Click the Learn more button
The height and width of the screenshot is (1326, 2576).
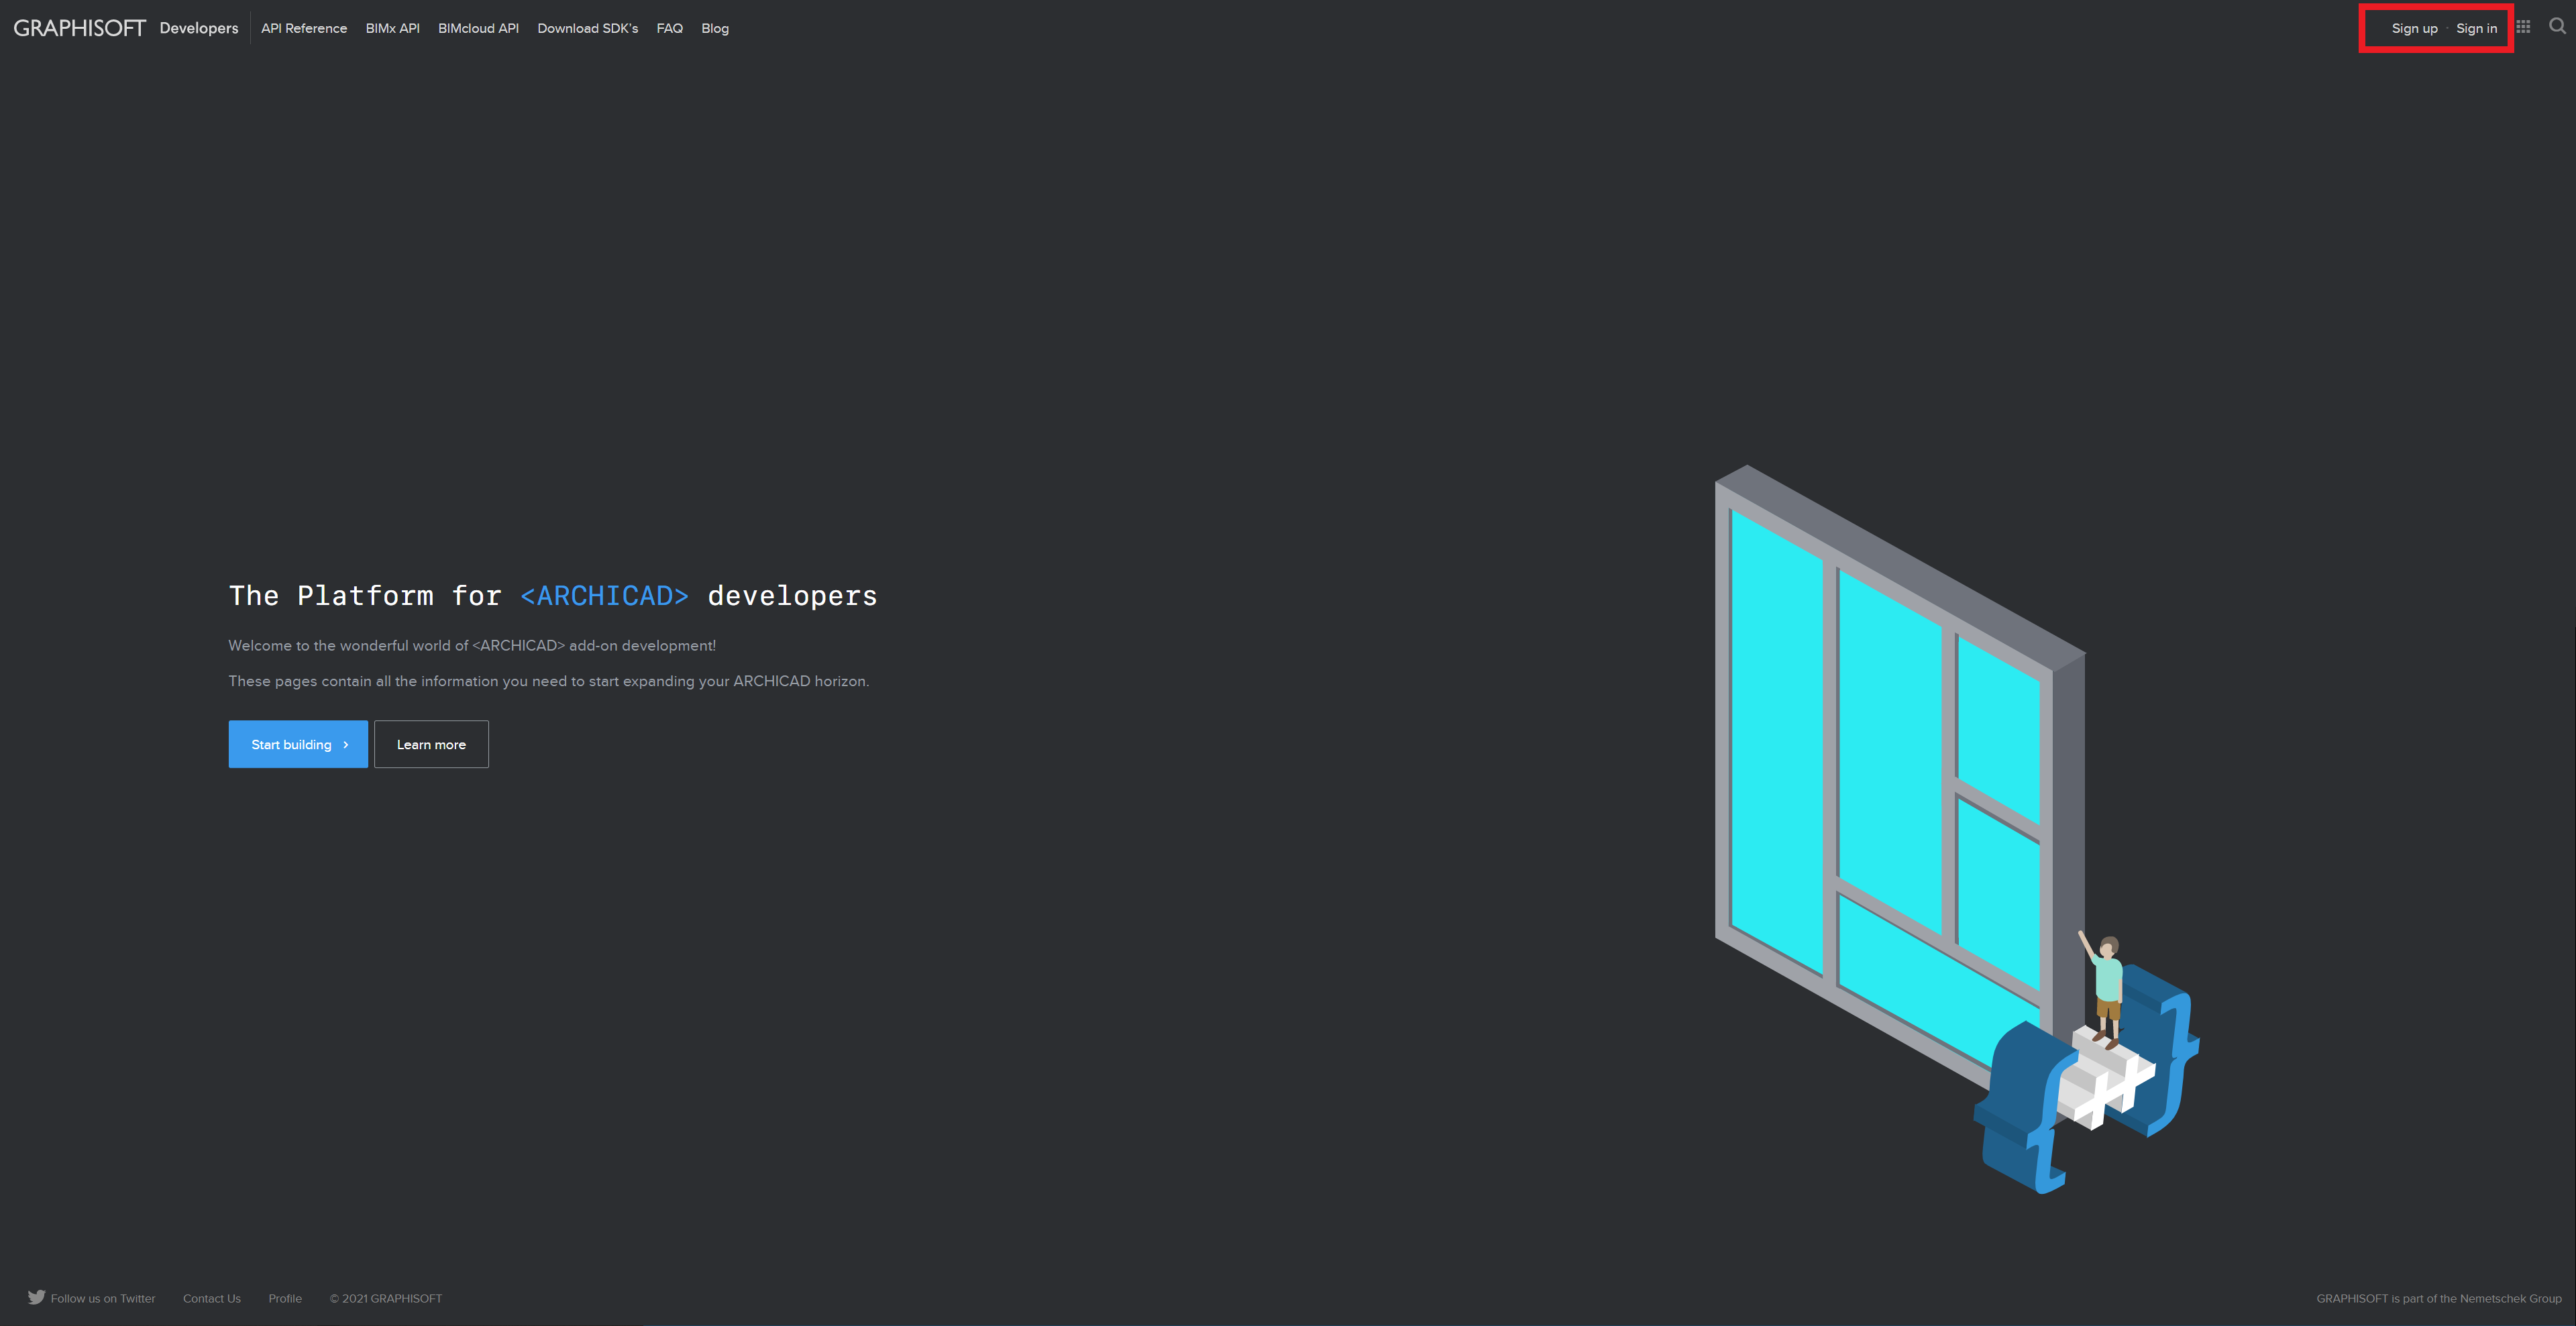[431, 744]
